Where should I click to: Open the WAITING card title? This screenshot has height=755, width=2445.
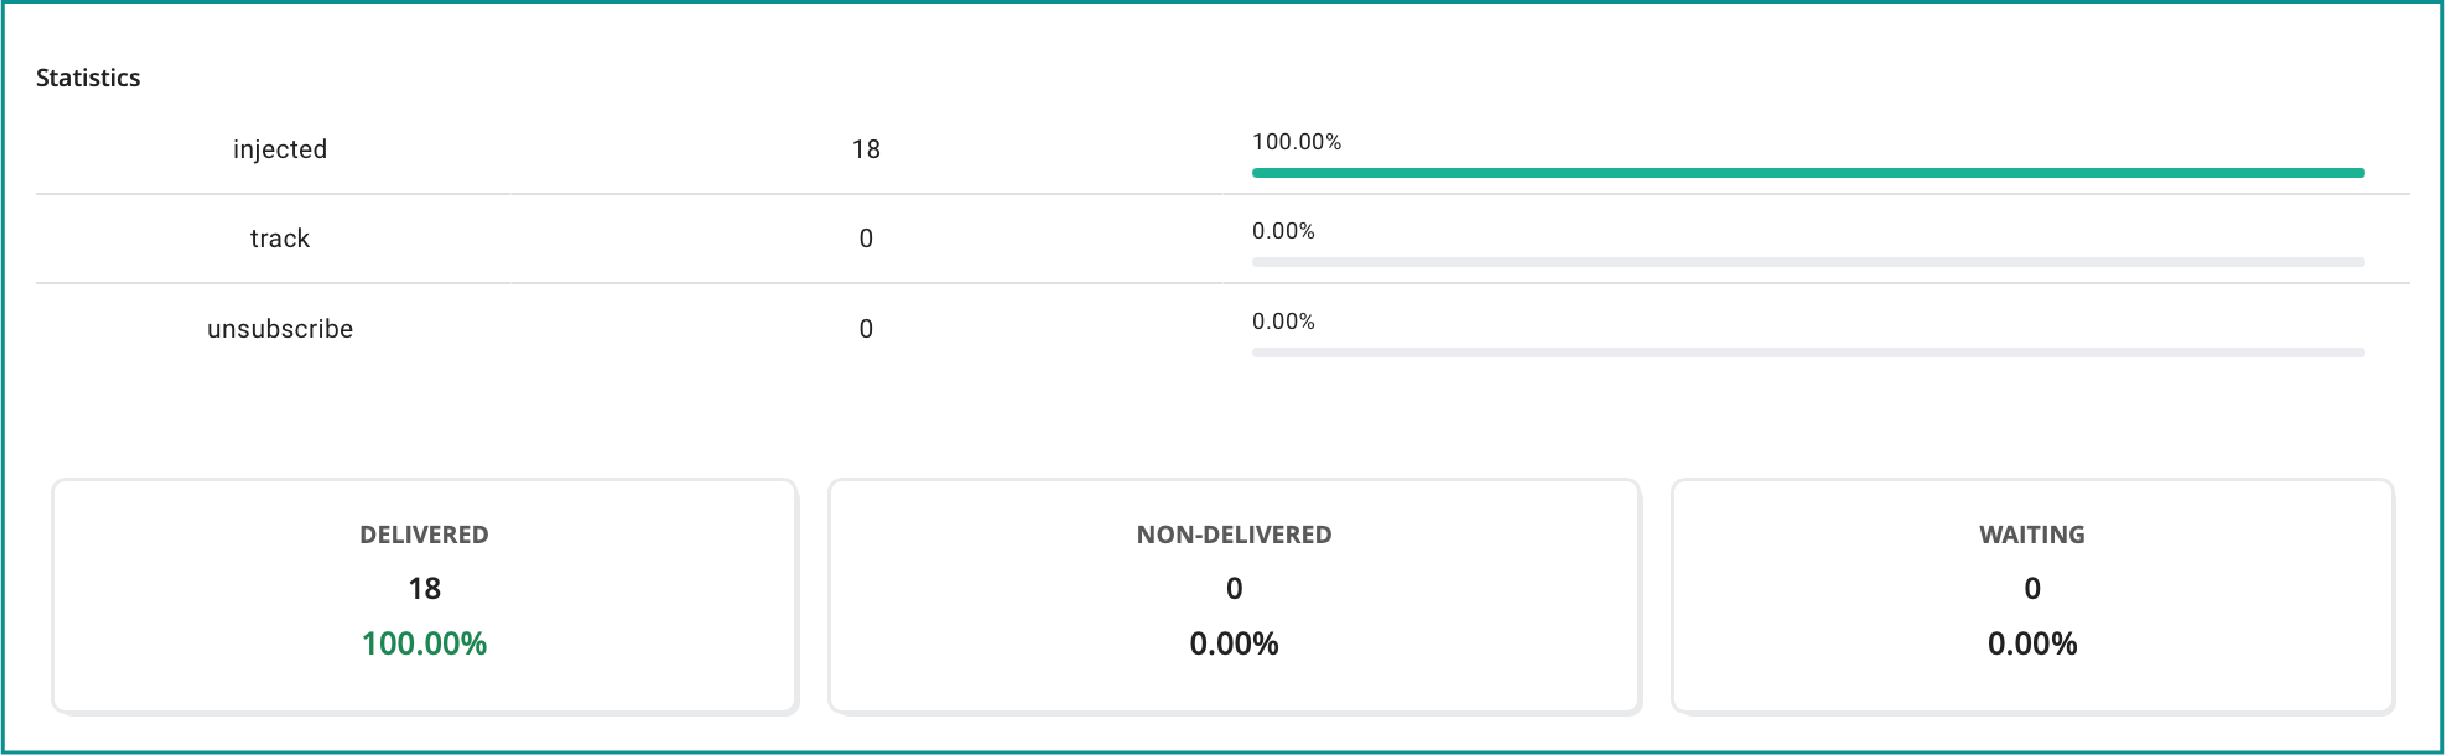[x=2032, y=535]
